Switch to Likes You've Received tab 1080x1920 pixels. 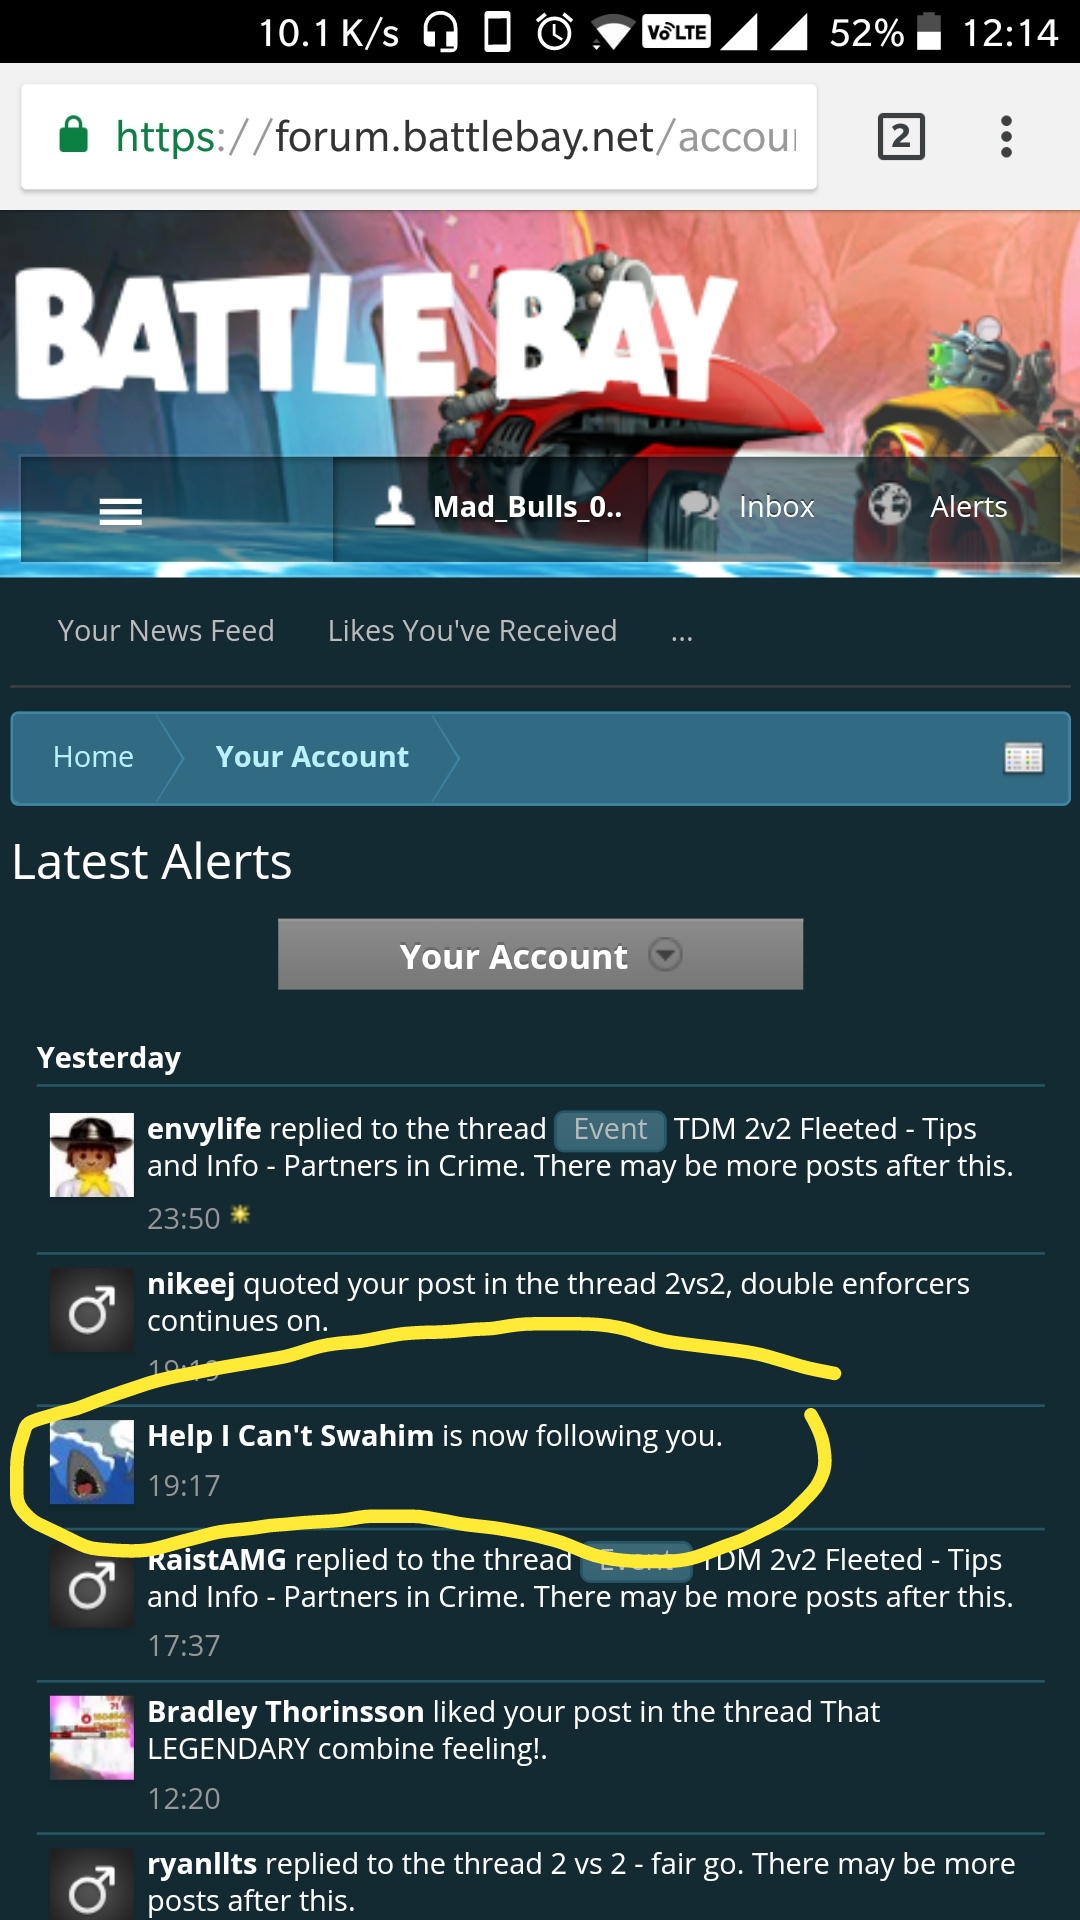click(472, 631)
